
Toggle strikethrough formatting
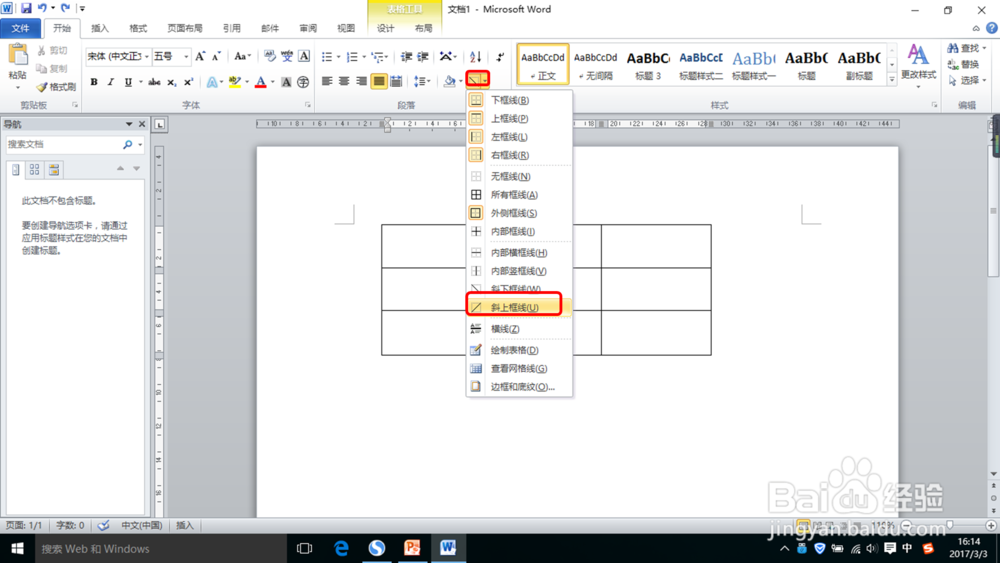coord(154,82)
